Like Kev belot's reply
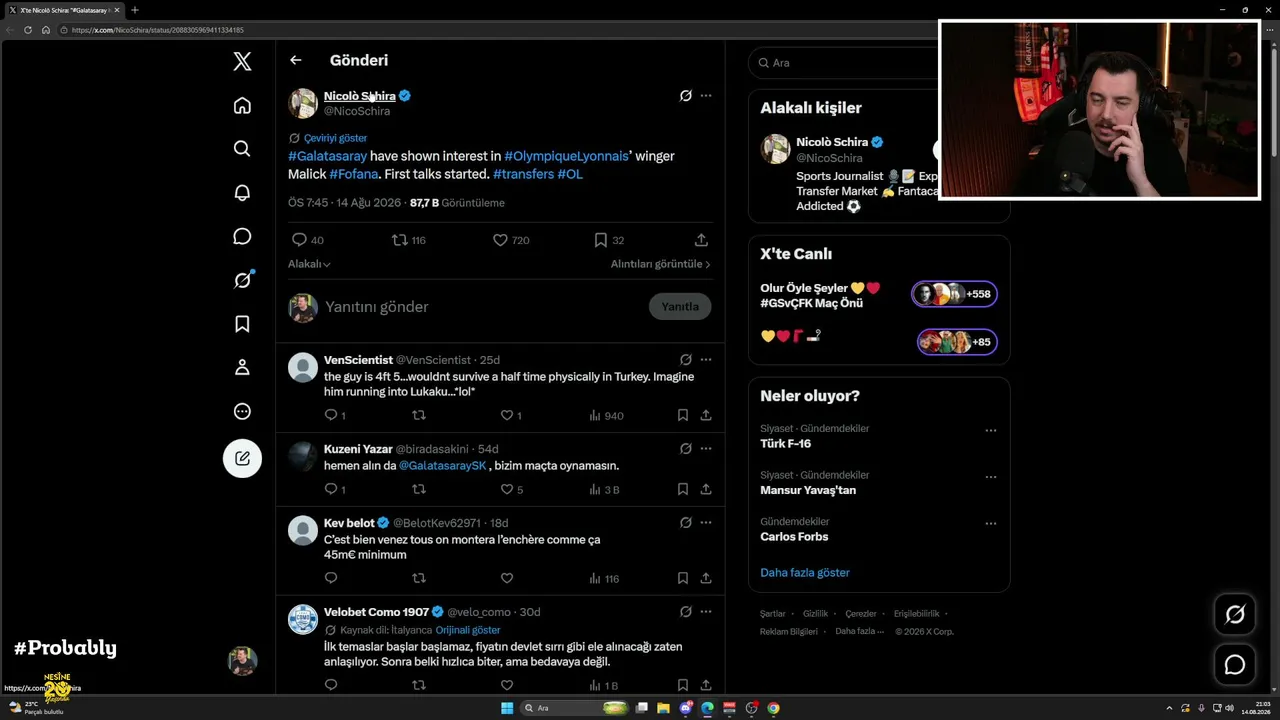 coord(507,578)
